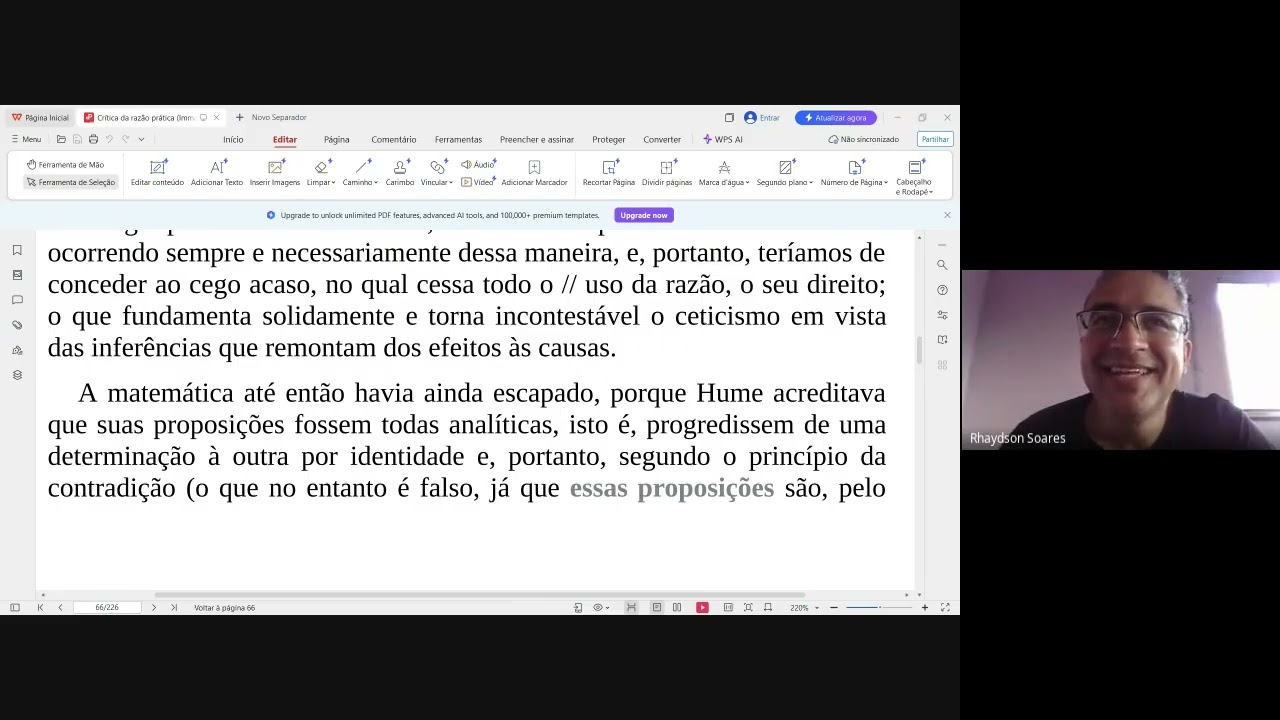The height and width of the screenshot is (720, 1280).
Task: Select Ferramenta de Mão hand tool
Action: click(x=66, y=164)
